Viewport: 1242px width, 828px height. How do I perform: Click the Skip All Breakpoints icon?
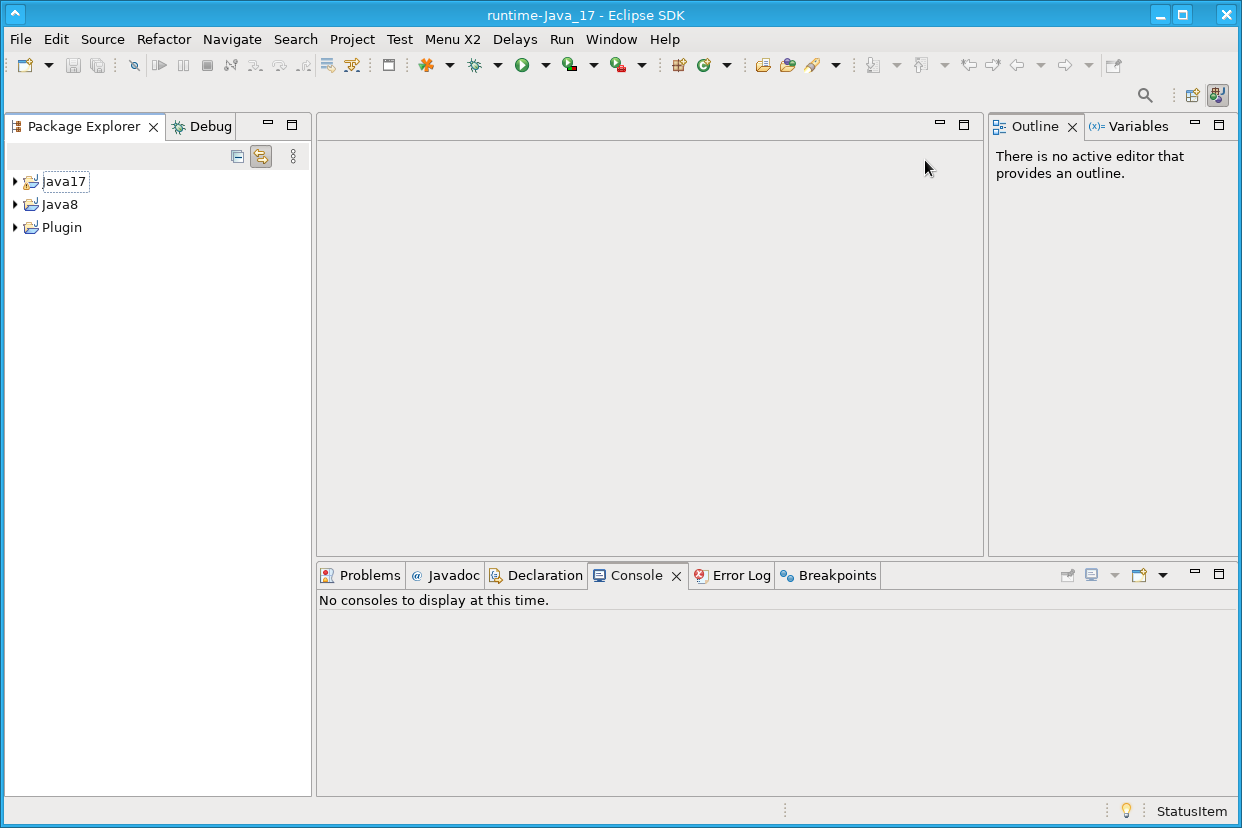[134, 65]
